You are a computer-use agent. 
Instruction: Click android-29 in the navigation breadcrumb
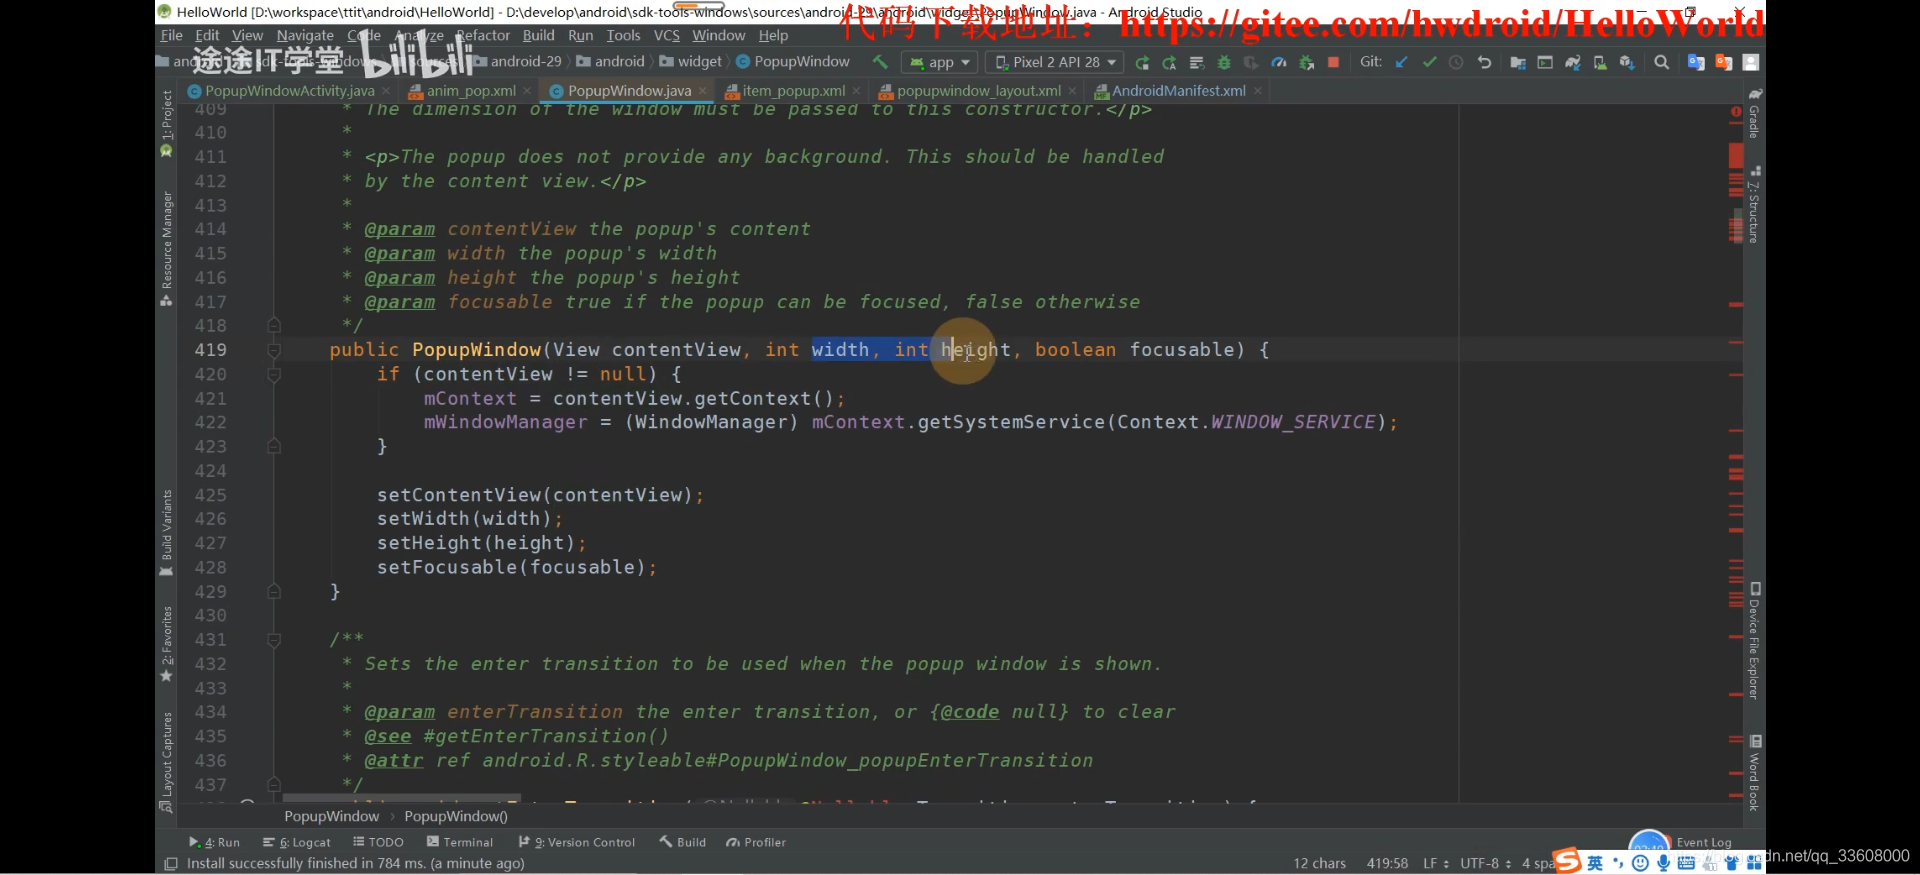[x=517, y=62]
